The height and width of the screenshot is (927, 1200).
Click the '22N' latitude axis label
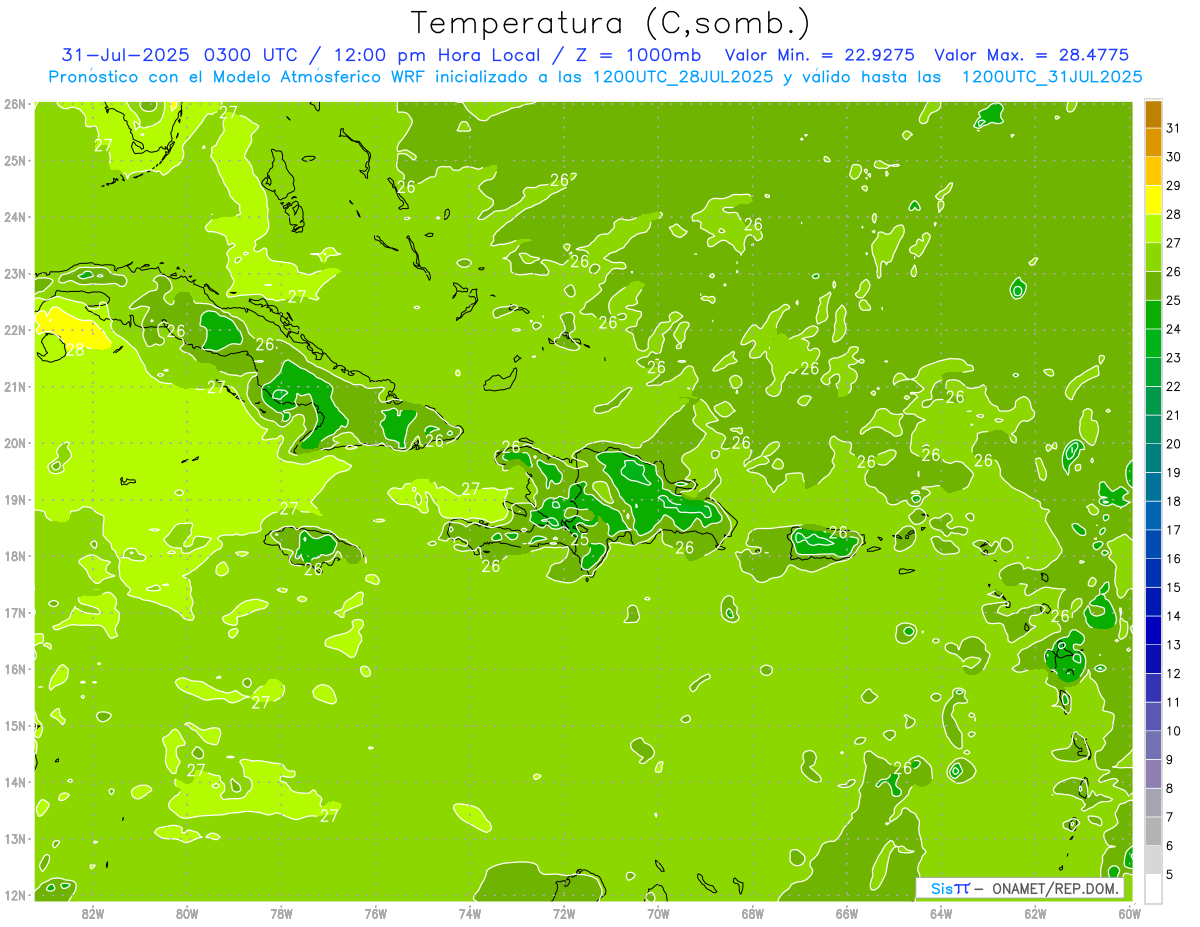pos(15,330)
